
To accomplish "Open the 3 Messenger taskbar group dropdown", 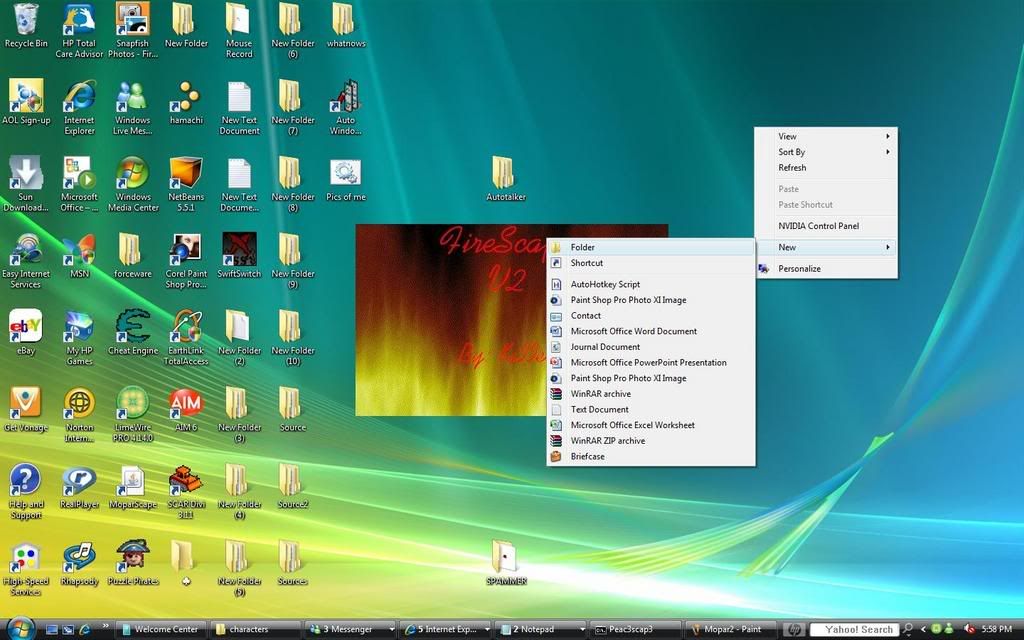I will pos(391,630).
